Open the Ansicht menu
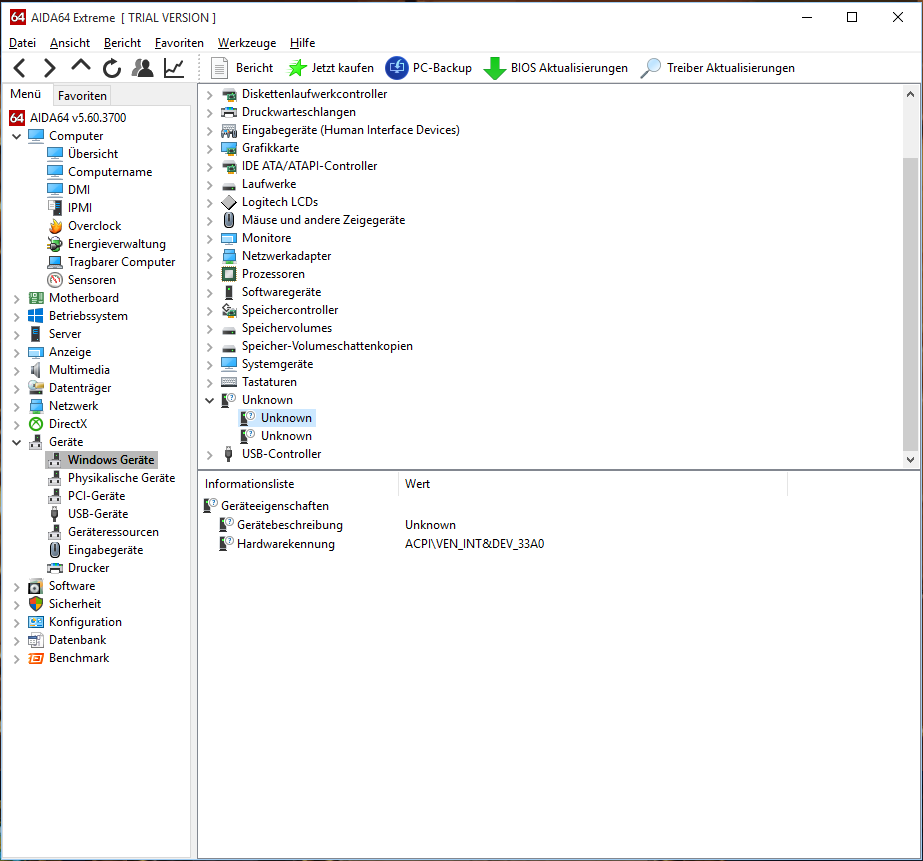The height and width of the screenshot is (861, 923). (70, 43)
